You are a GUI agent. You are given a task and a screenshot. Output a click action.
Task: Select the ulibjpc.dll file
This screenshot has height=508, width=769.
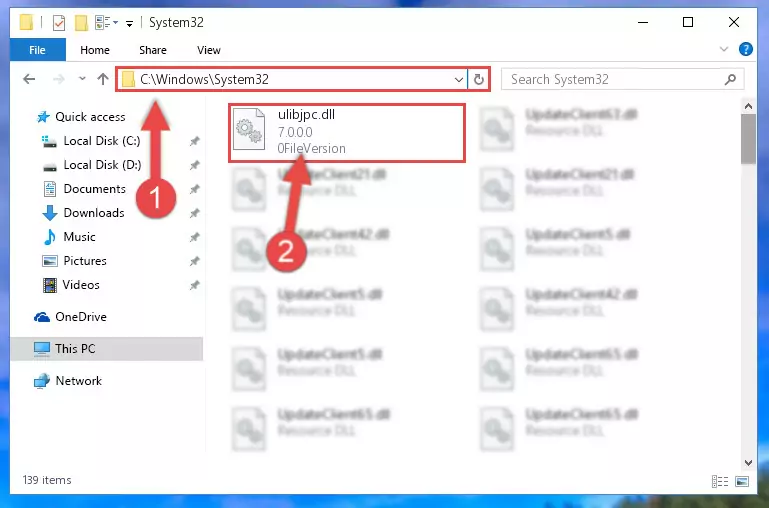346,132
